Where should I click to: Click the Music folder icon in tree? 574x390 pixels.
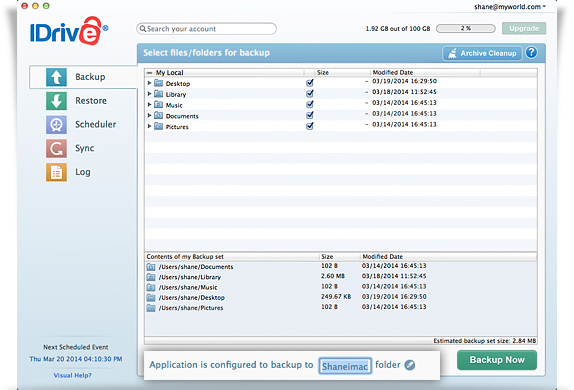pyautogui.click(x=159, y=105)
